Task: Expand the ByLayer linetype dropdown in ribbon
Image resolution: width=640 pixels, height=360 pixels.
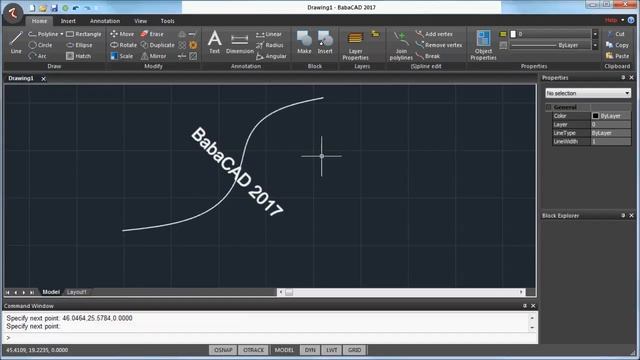Action: 595,45
